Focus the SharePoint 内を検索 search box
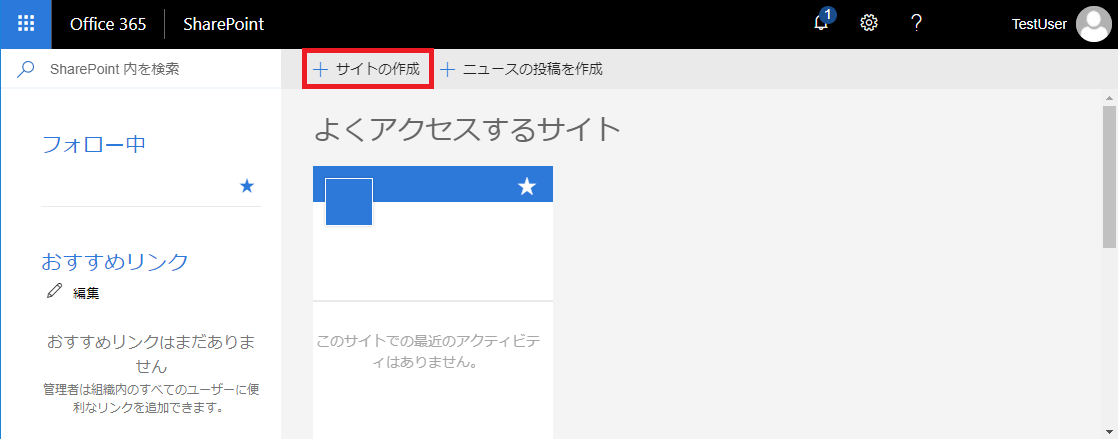The width and height of the screenshot is (1118, 439). (x=140, y=69)
